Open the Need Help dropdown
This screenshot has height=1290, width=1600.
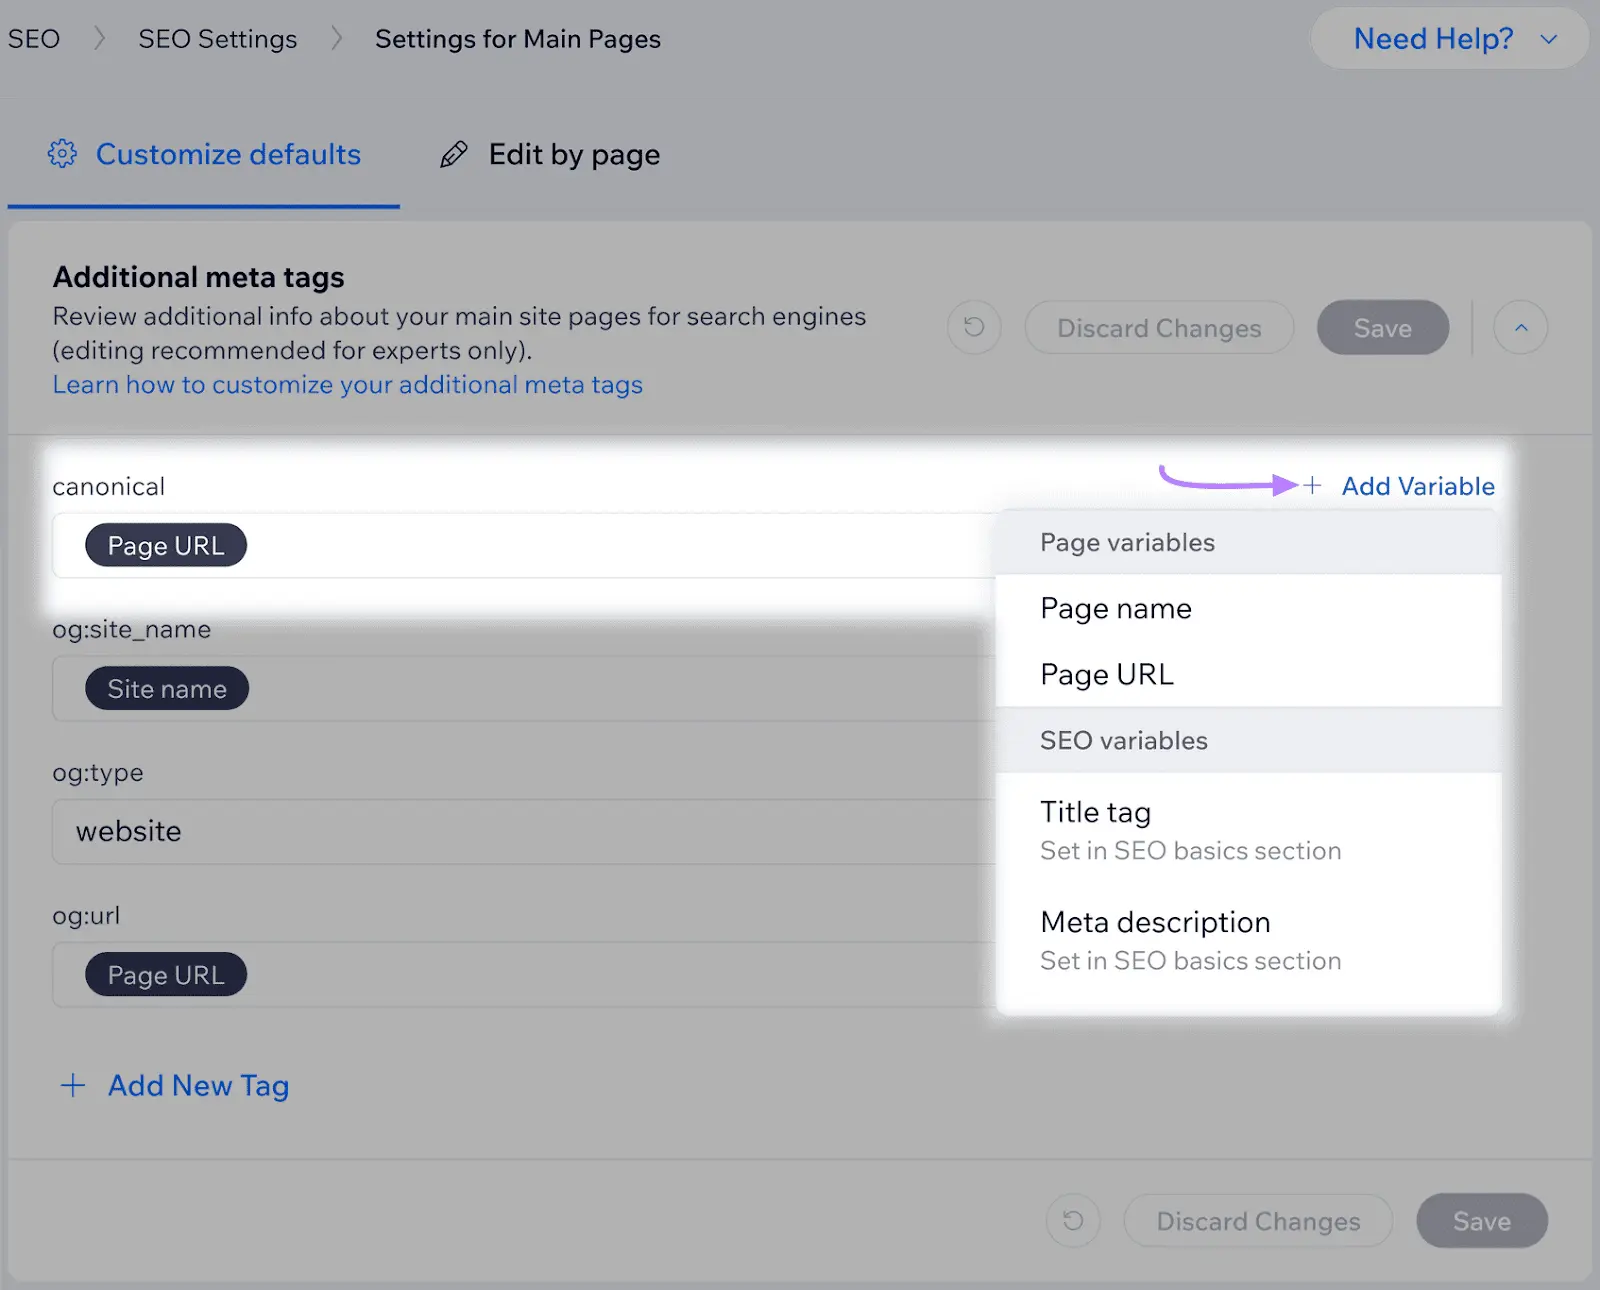coord(1448,39)
